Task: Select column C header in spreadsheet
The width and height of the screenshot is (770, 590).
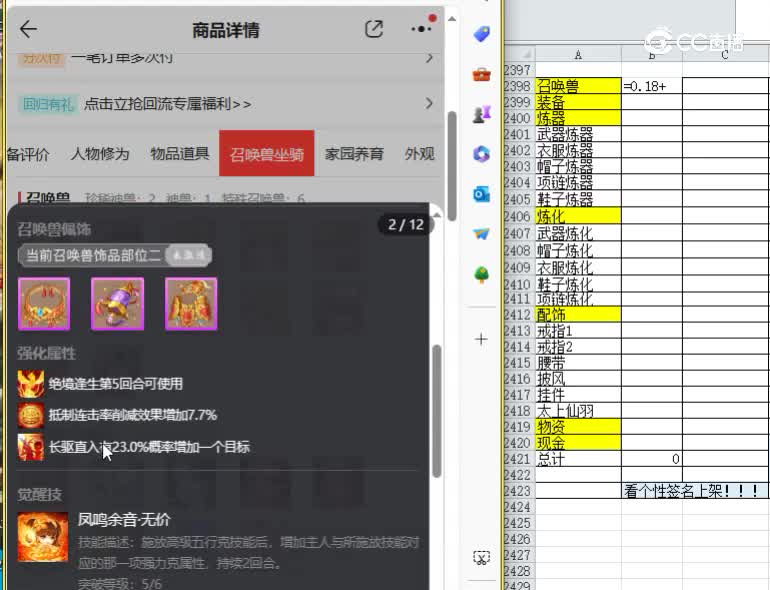Action: click(x=725, y=55)
